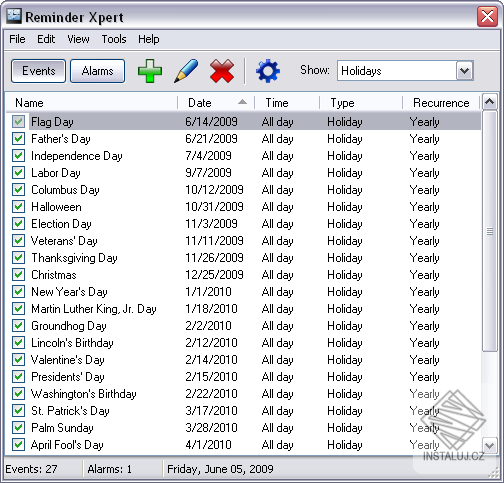Click the red X Delete event icon

[x=222, y=71]
